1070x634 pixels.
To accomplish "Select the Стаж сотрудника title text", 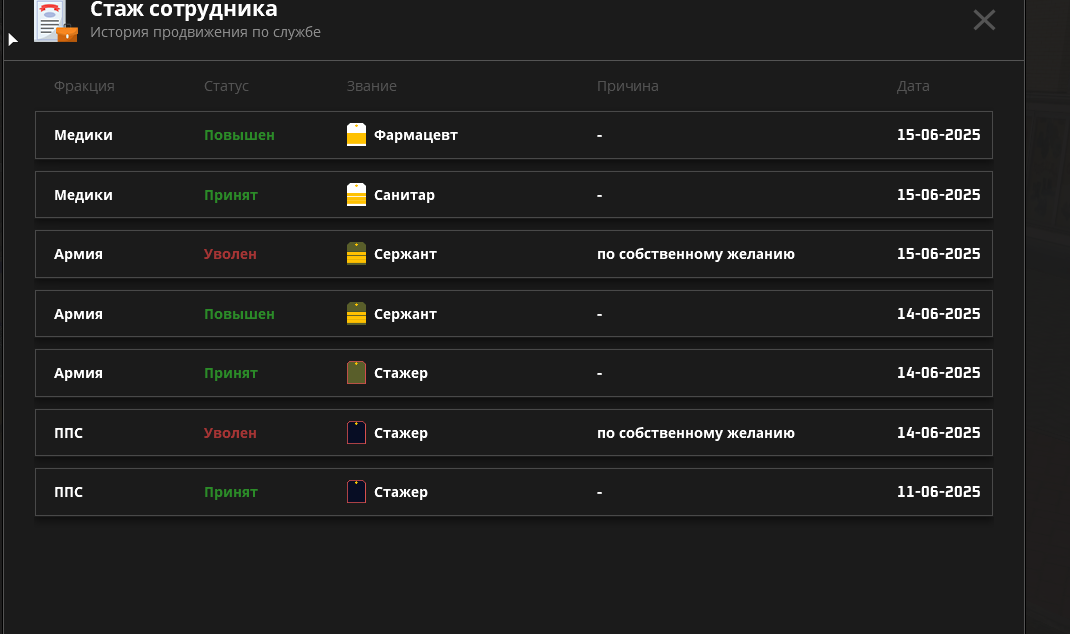I will [184, 10].
